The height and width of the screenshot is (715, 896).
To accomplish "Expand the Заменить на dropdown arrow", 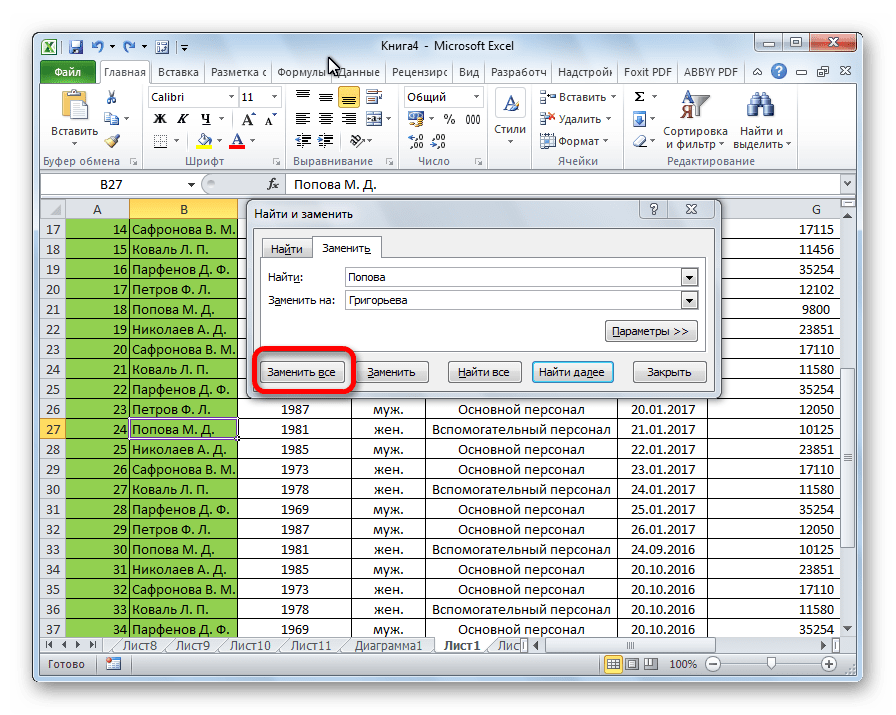I will click(x=688, y=300).
